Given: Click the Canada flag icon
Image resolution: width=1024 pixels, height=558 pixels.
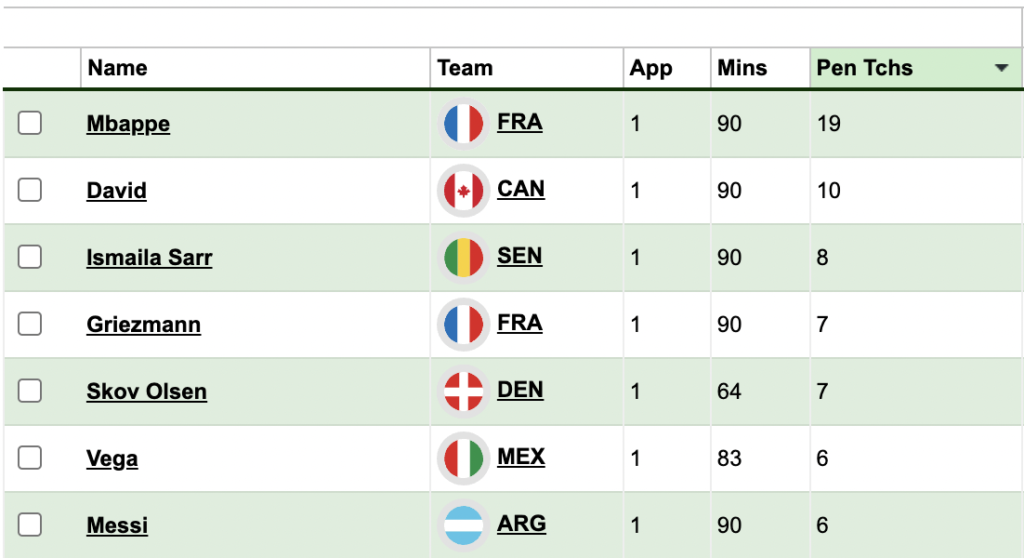Looking at the screenshot, I should coord(463,191).
